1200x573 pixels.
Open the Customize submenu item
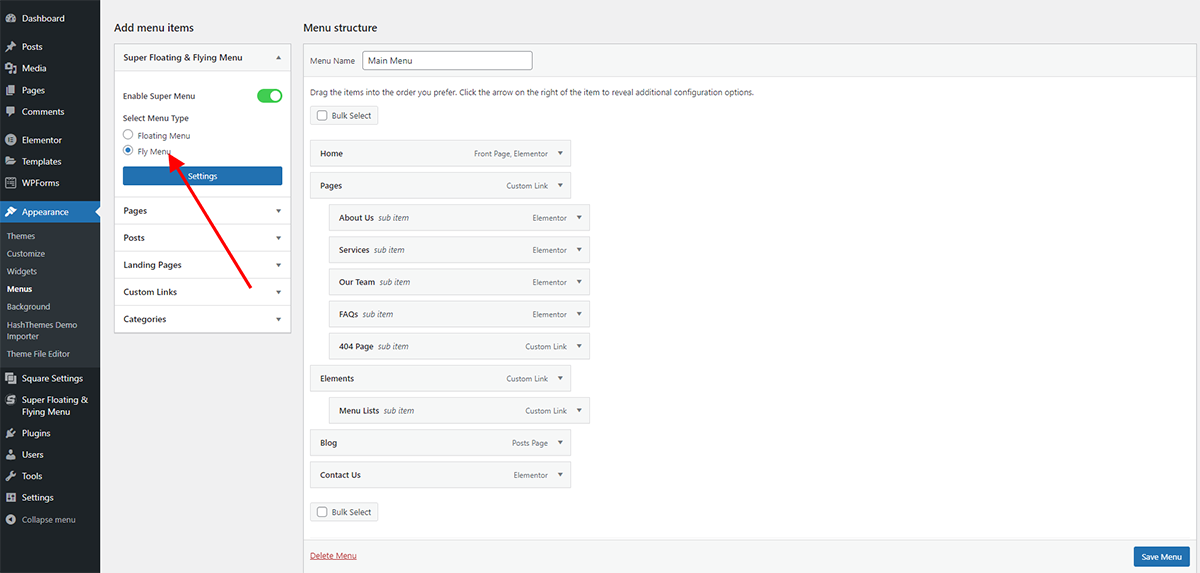pyautogui.click(x=26, y=254)
